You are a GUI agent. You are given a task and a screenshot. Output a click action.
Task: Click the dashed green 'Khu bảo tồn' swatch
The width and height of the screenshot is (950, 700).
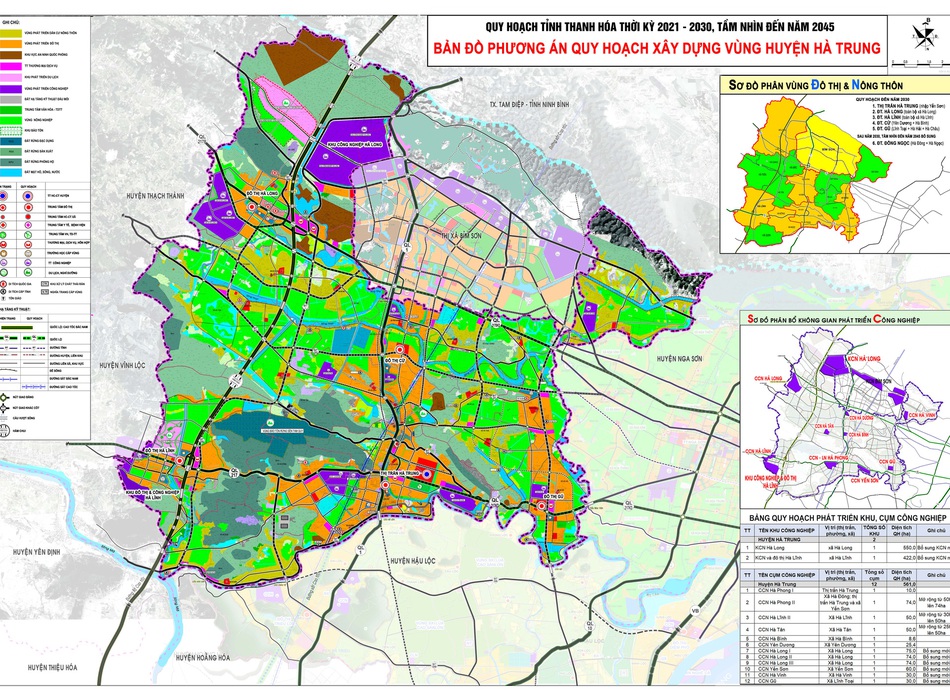(x=11, y=131)
